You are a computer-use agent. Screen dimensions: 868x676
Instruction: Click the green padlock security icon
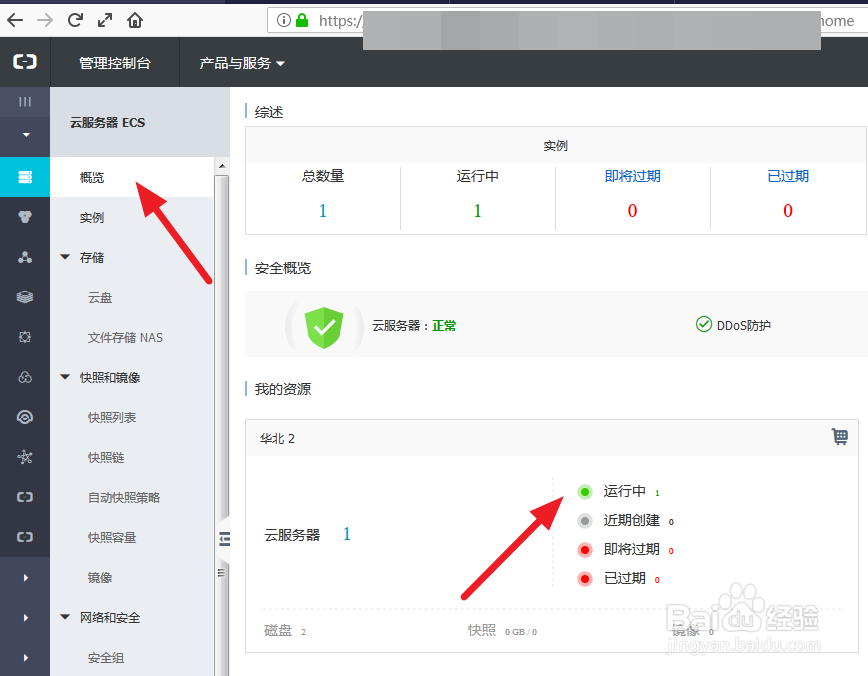(x=302, y=20)
